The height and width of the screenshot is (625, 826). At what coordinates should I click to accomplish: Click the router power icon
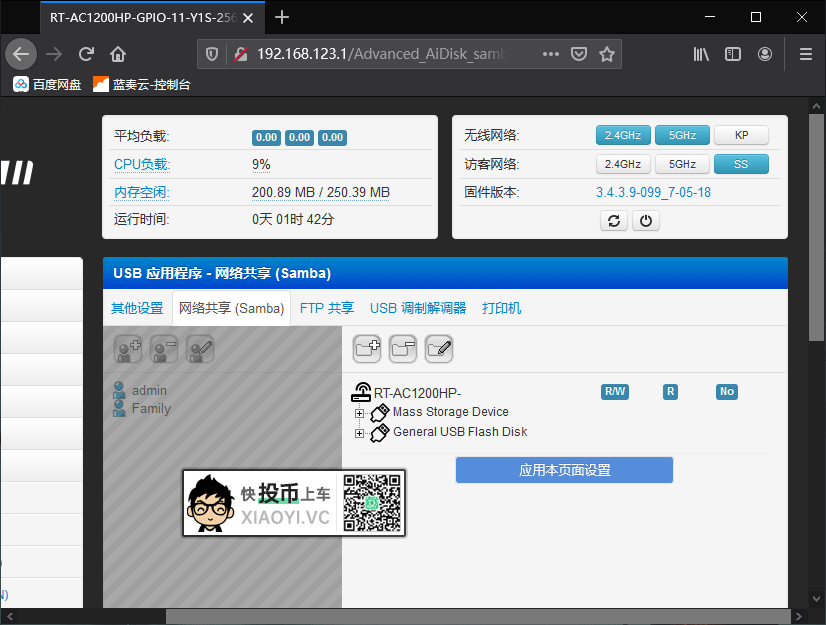coord(646,221)
